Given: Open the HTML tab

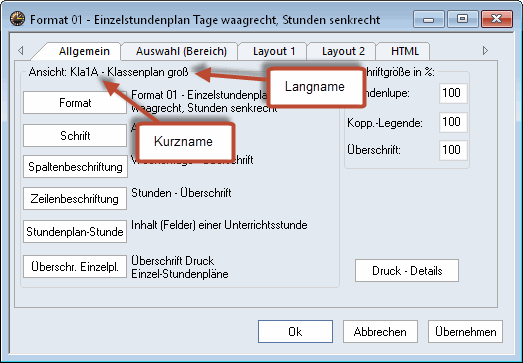Looking at the screenshot, I should (404, 51).
